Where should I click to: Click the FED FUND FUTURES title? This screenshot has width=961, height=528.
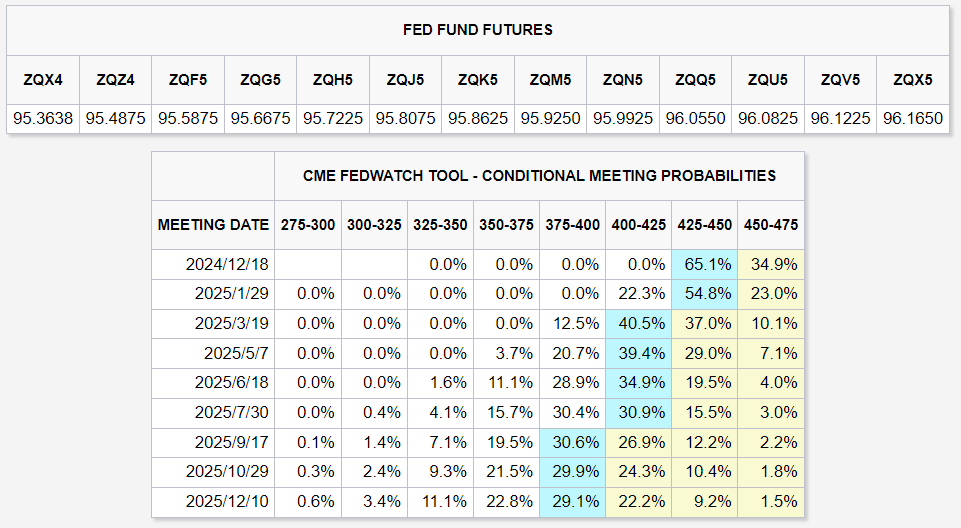tap(477, 30)
